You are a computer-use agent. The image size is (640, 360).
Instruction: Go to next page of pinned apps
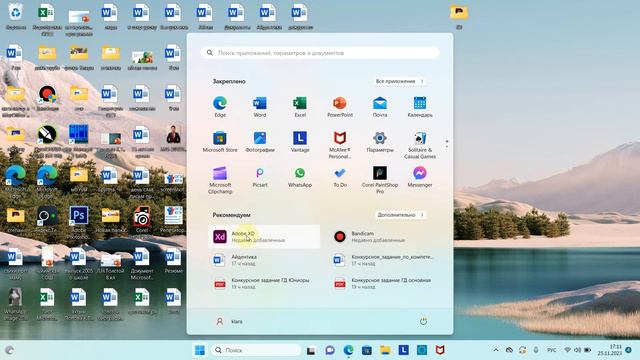click(x=447, y=146)
